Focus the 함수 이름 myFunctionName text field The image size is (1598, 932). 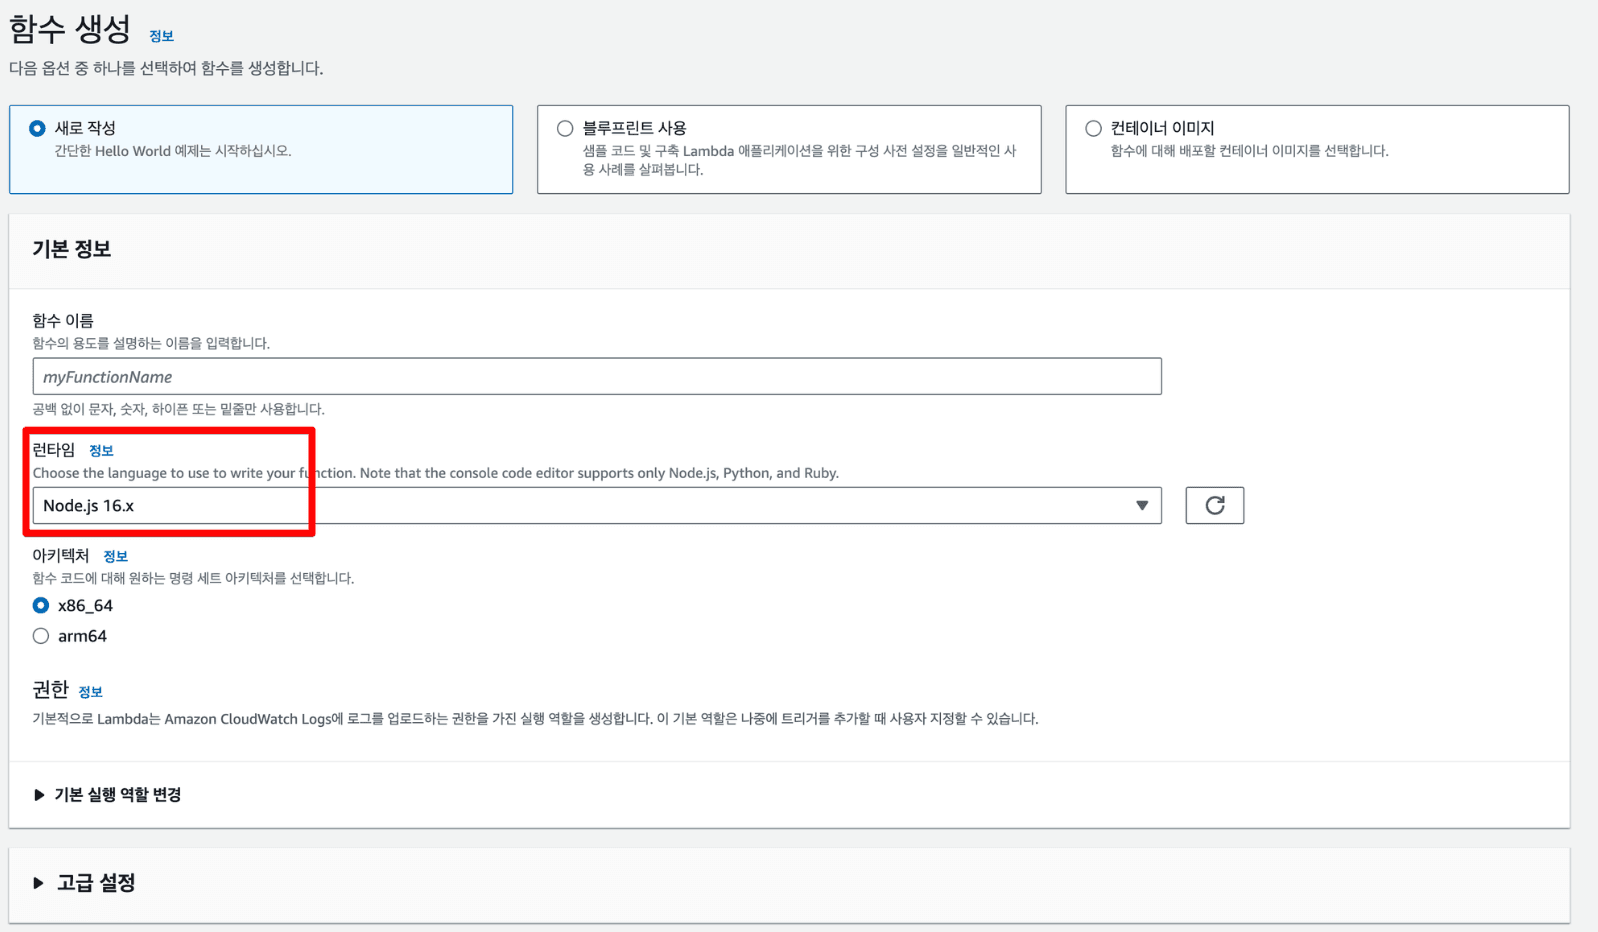click(596, 377)
